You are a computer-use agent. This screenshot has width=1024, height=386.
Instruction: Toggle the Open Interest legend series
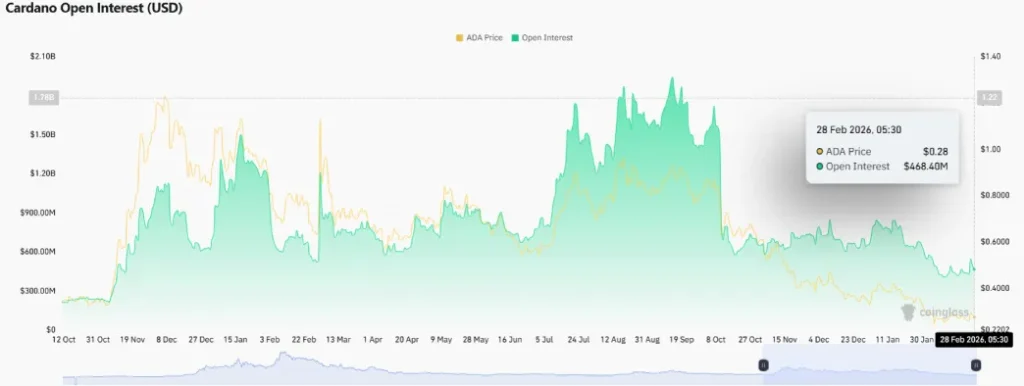(542, 38)
